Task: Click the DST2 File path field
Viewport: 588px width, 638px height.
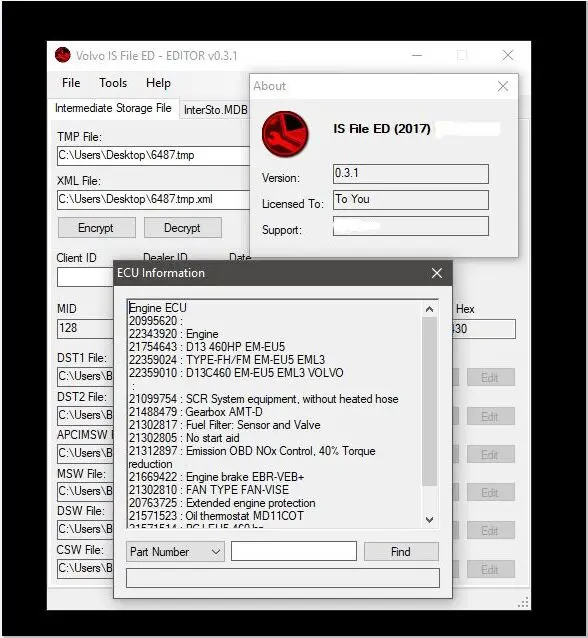Action: click(x=85, y=415)
